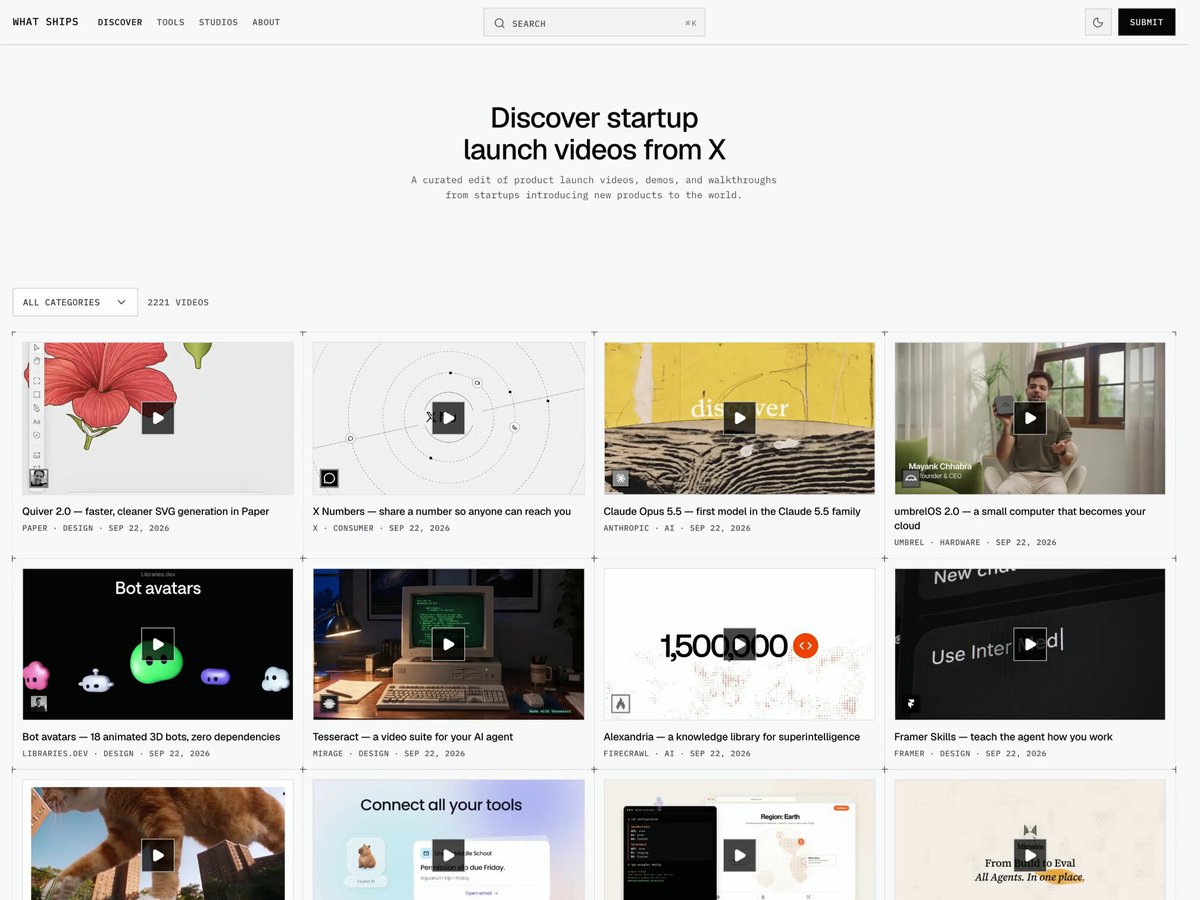Focus the Search input field
This screenshot has height=900, width=1200.
pos(594,22)
